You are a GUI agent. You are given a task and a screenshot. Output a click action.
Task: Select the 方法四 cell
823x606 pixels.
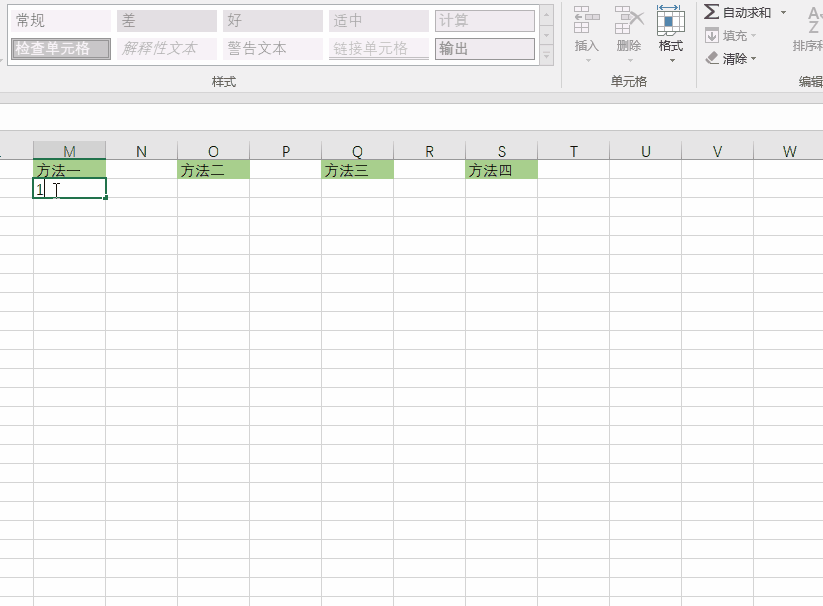pos(501,169)
